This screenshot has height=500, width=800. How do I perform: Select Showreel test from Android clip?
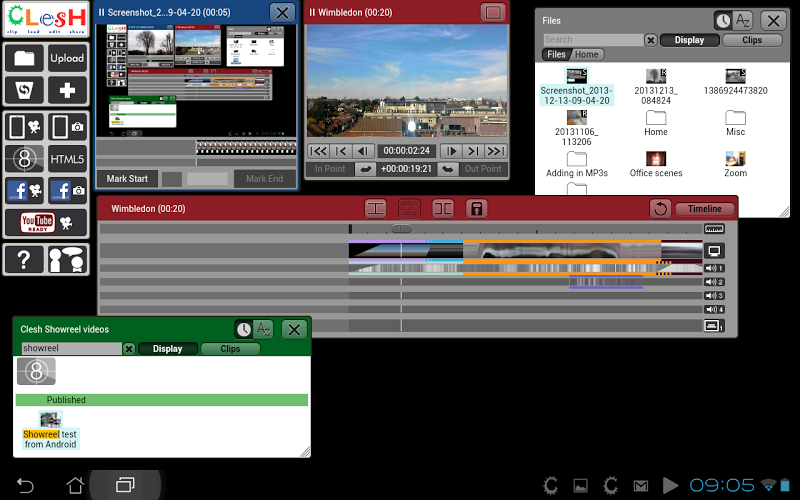click(x=50, y=430)
